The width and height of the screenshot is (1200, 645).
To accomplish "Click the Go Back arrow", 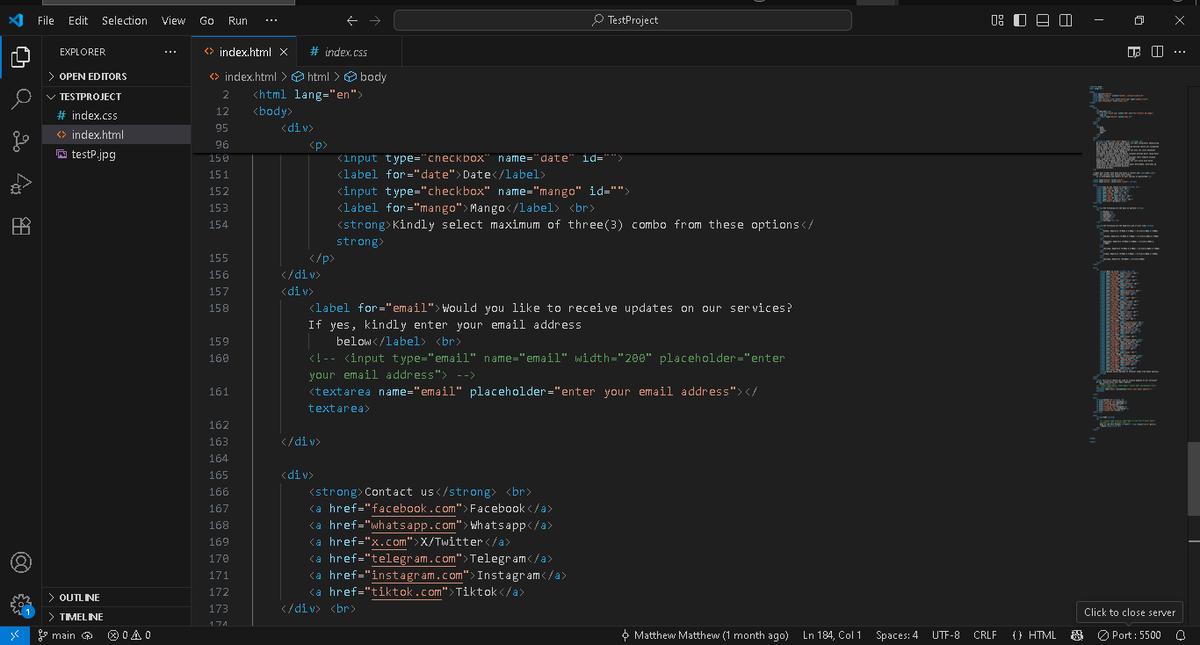I will (351, 20).
